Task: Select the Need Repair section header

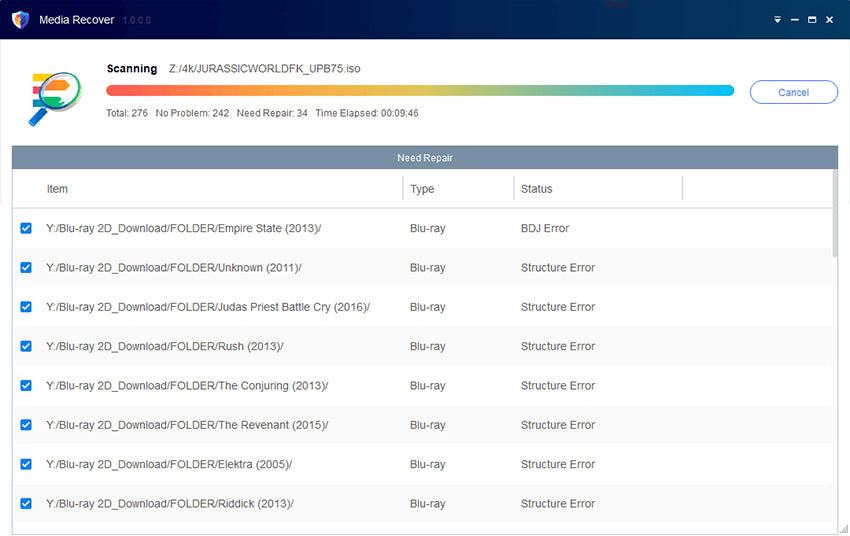Action: tap(424, 158)
